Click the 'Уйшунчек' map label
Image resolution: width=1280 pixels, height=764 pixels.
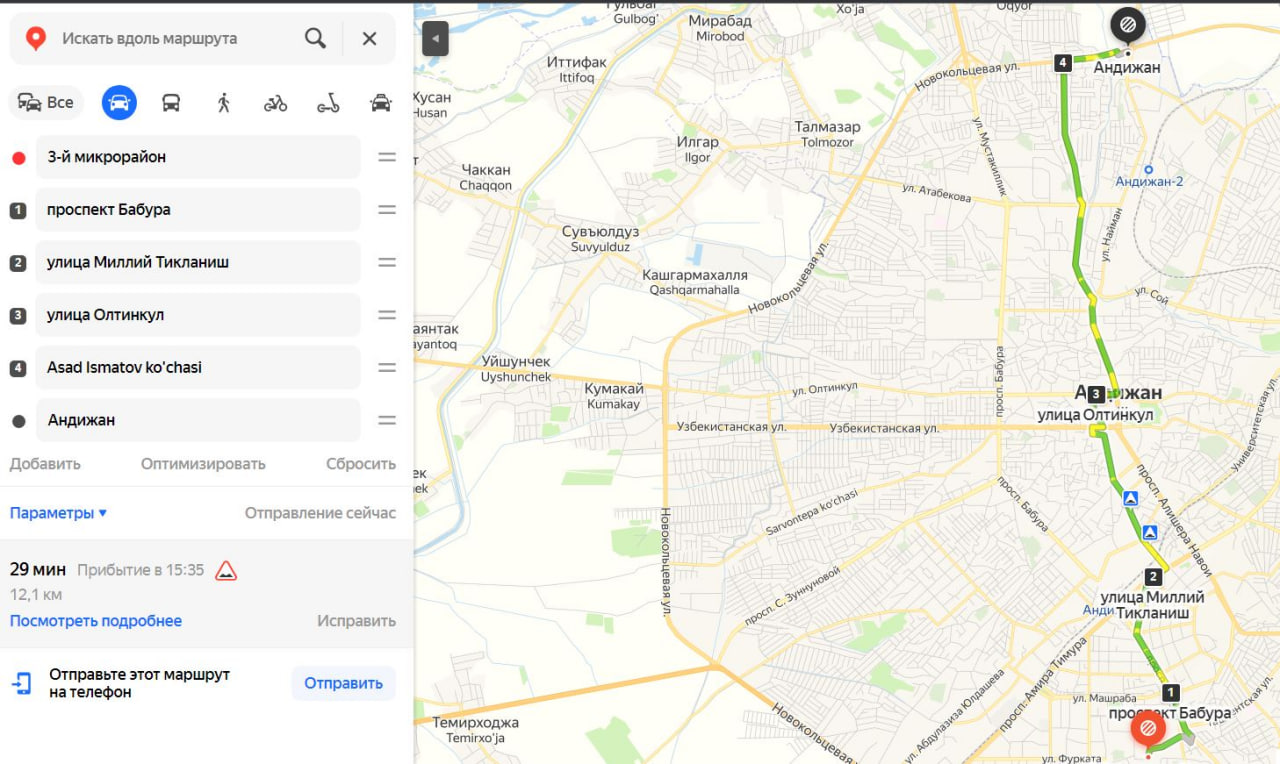pyautogui.click(x=516, y=361)
